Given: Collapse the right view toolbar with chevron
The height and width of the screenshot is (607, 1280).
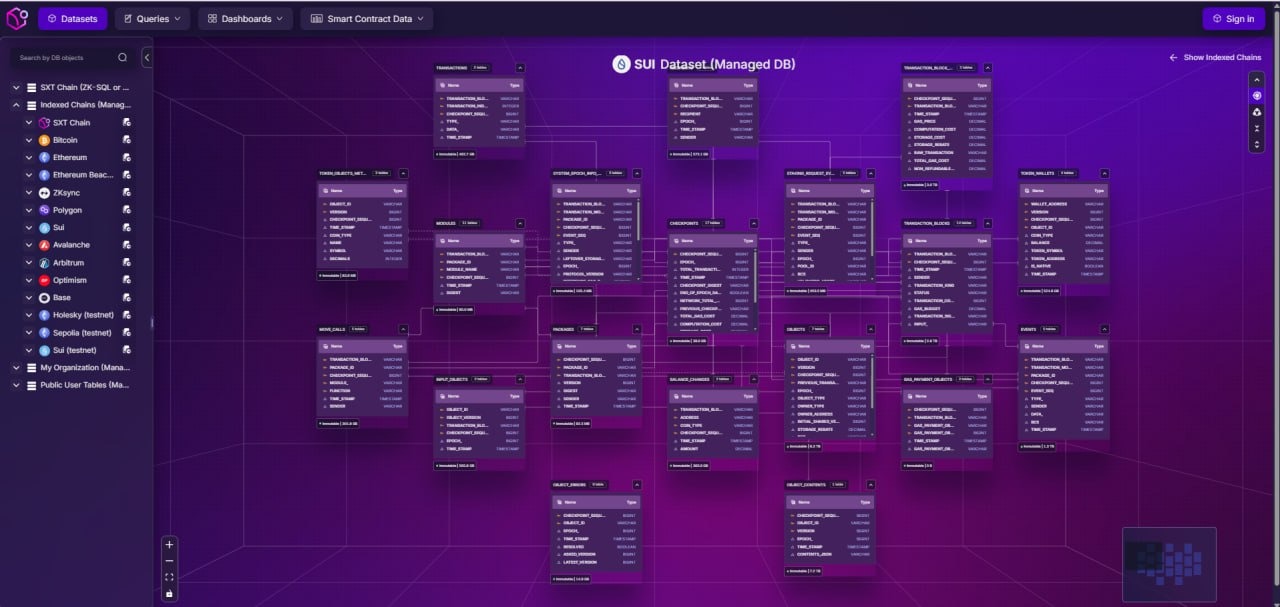Looking at the screenshot, I should point(1257,80).
